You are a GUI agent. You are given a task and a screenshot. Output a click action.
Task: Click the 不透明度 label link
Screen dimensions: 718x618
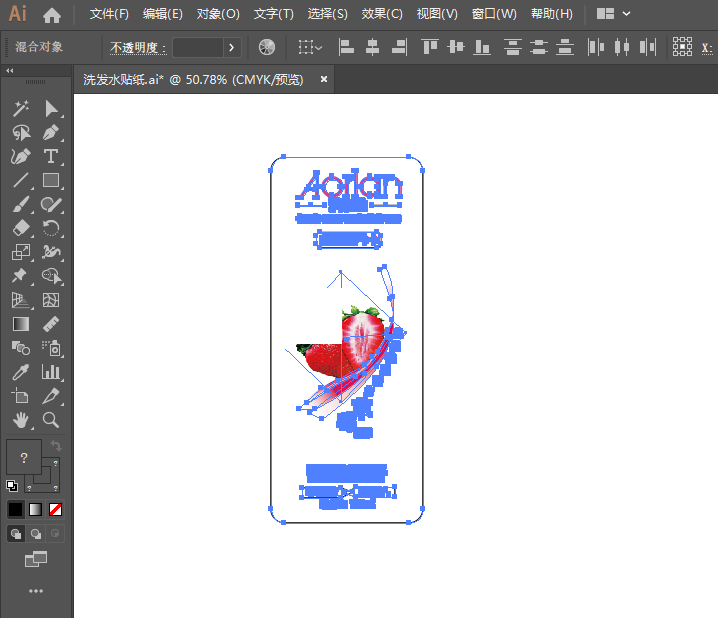pyautogui.click(x=137, y=48)
